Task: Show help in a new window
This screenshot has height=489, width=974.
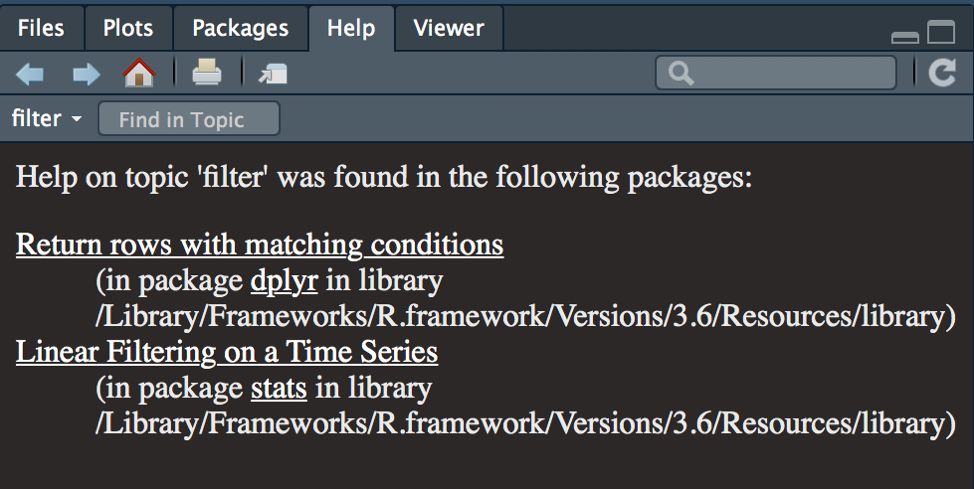Action: [271, 73]
